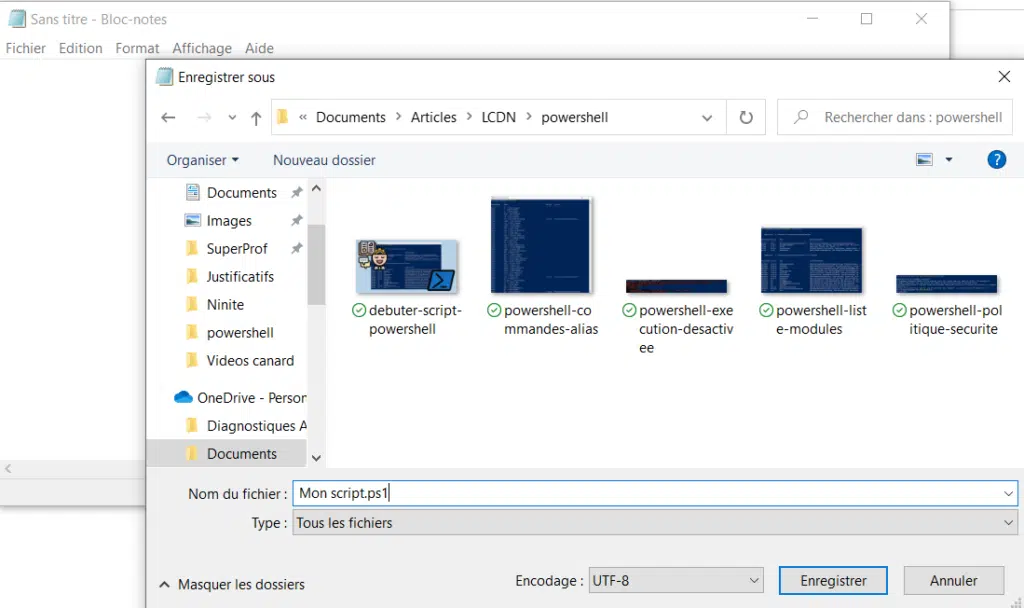
Task: Expand the address bar history dropdown
Action: tap(707, 118)
